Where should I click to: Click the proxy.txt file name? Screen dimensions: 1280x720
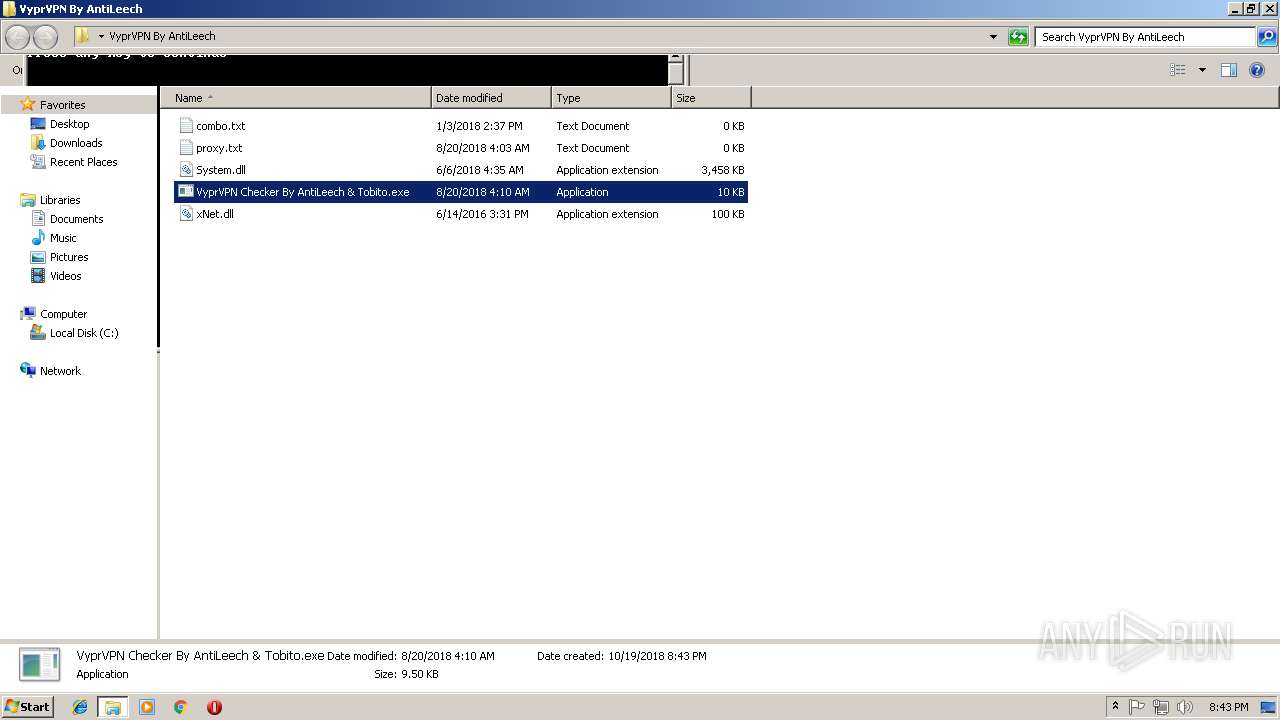219,148
